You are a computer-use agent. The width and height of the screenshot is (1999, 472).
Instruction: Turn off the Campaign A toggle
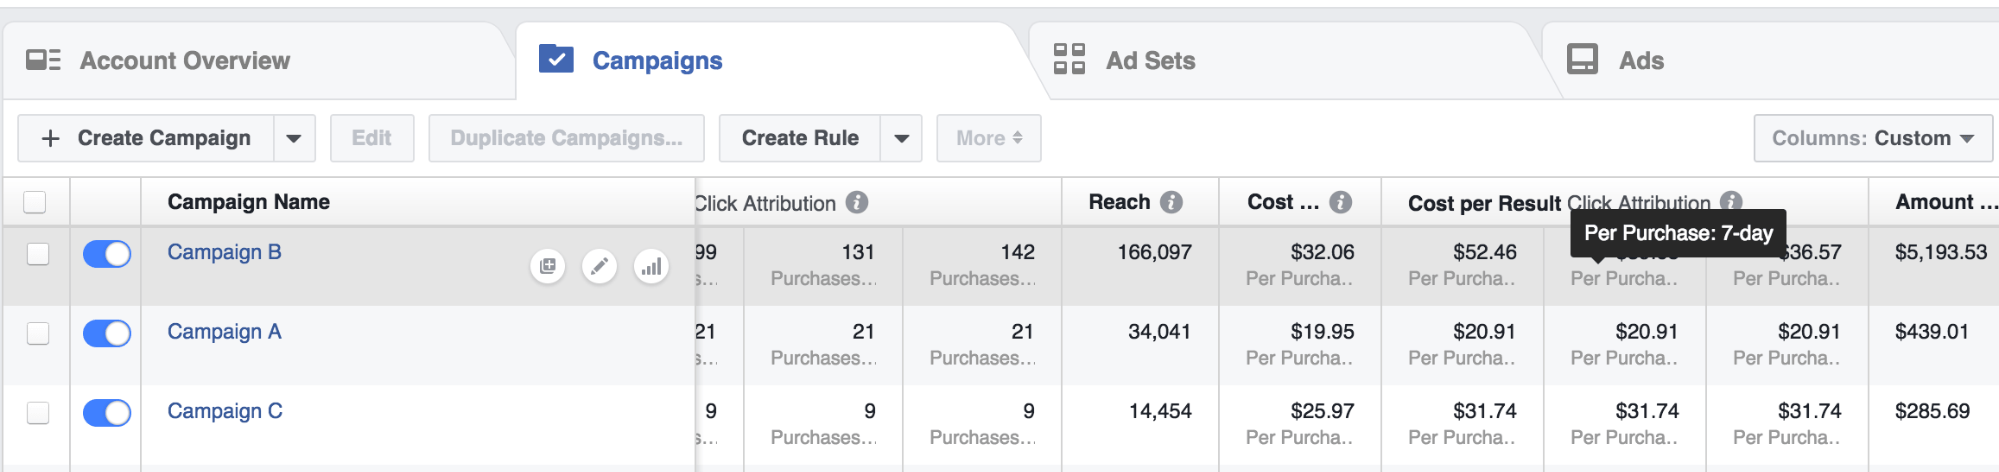(107, 333)
